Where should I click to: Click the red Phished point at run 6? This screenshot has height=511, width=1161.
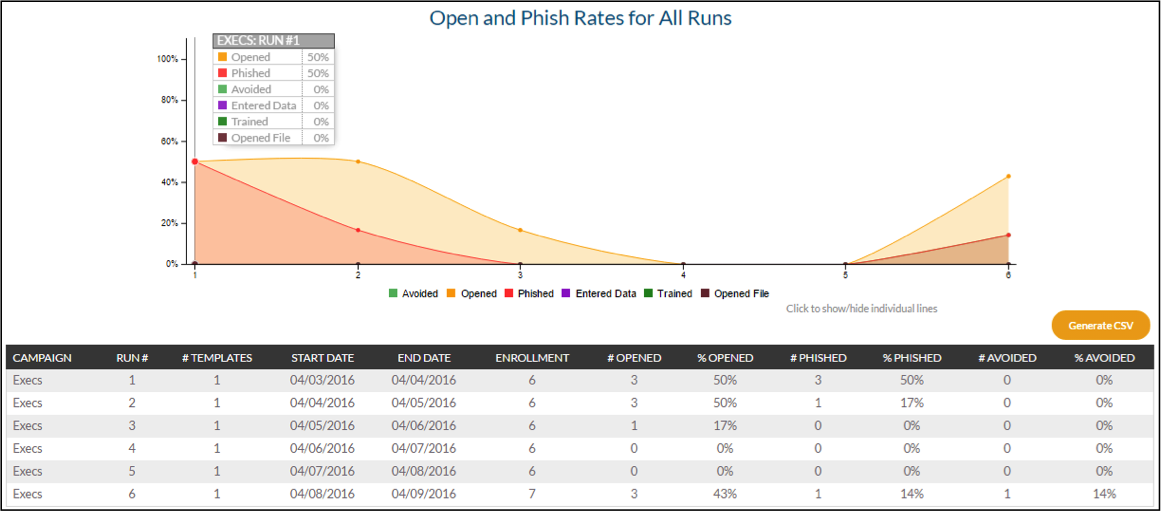pyautogui.click(x=1008, y=235)
